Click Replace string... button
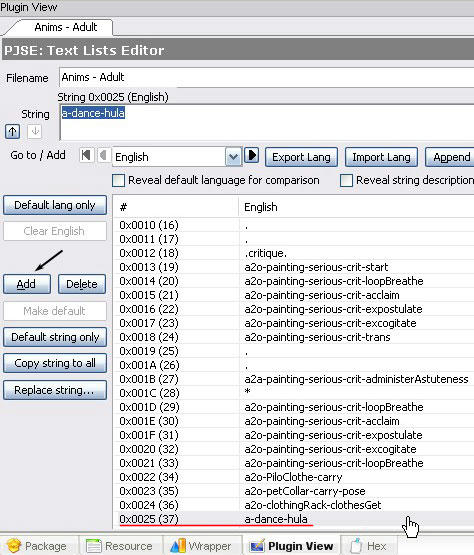This screenshot has width=474, height=555. (55, 390)
